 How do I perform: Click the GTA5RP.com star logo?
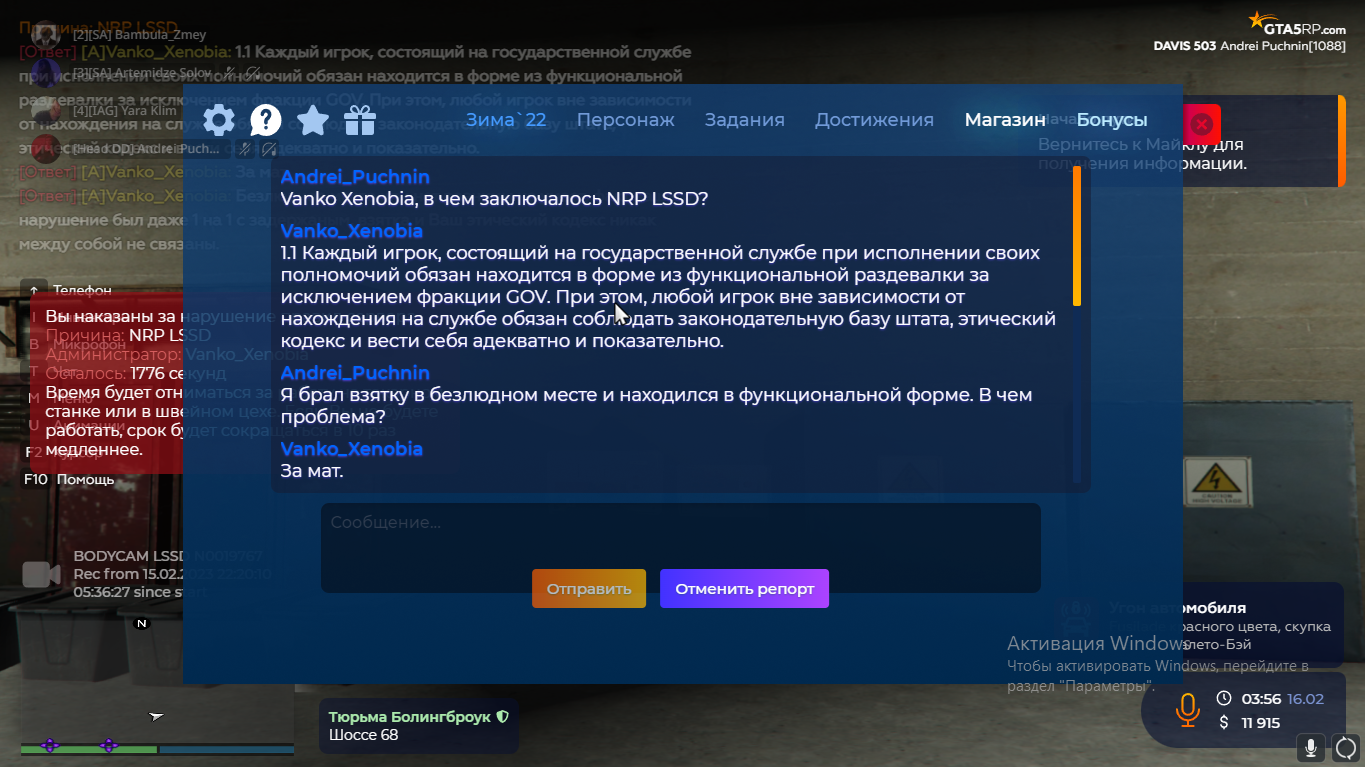(x=1297, y=24)
